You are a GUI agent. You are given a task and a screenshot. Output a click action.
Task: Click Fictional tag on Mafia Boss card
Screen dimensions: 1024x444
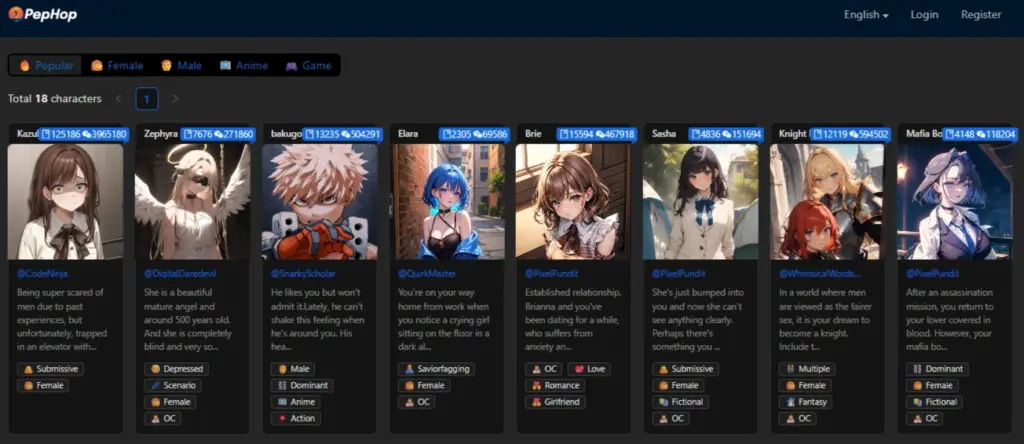pyautogui.click(x=935, y=402)
